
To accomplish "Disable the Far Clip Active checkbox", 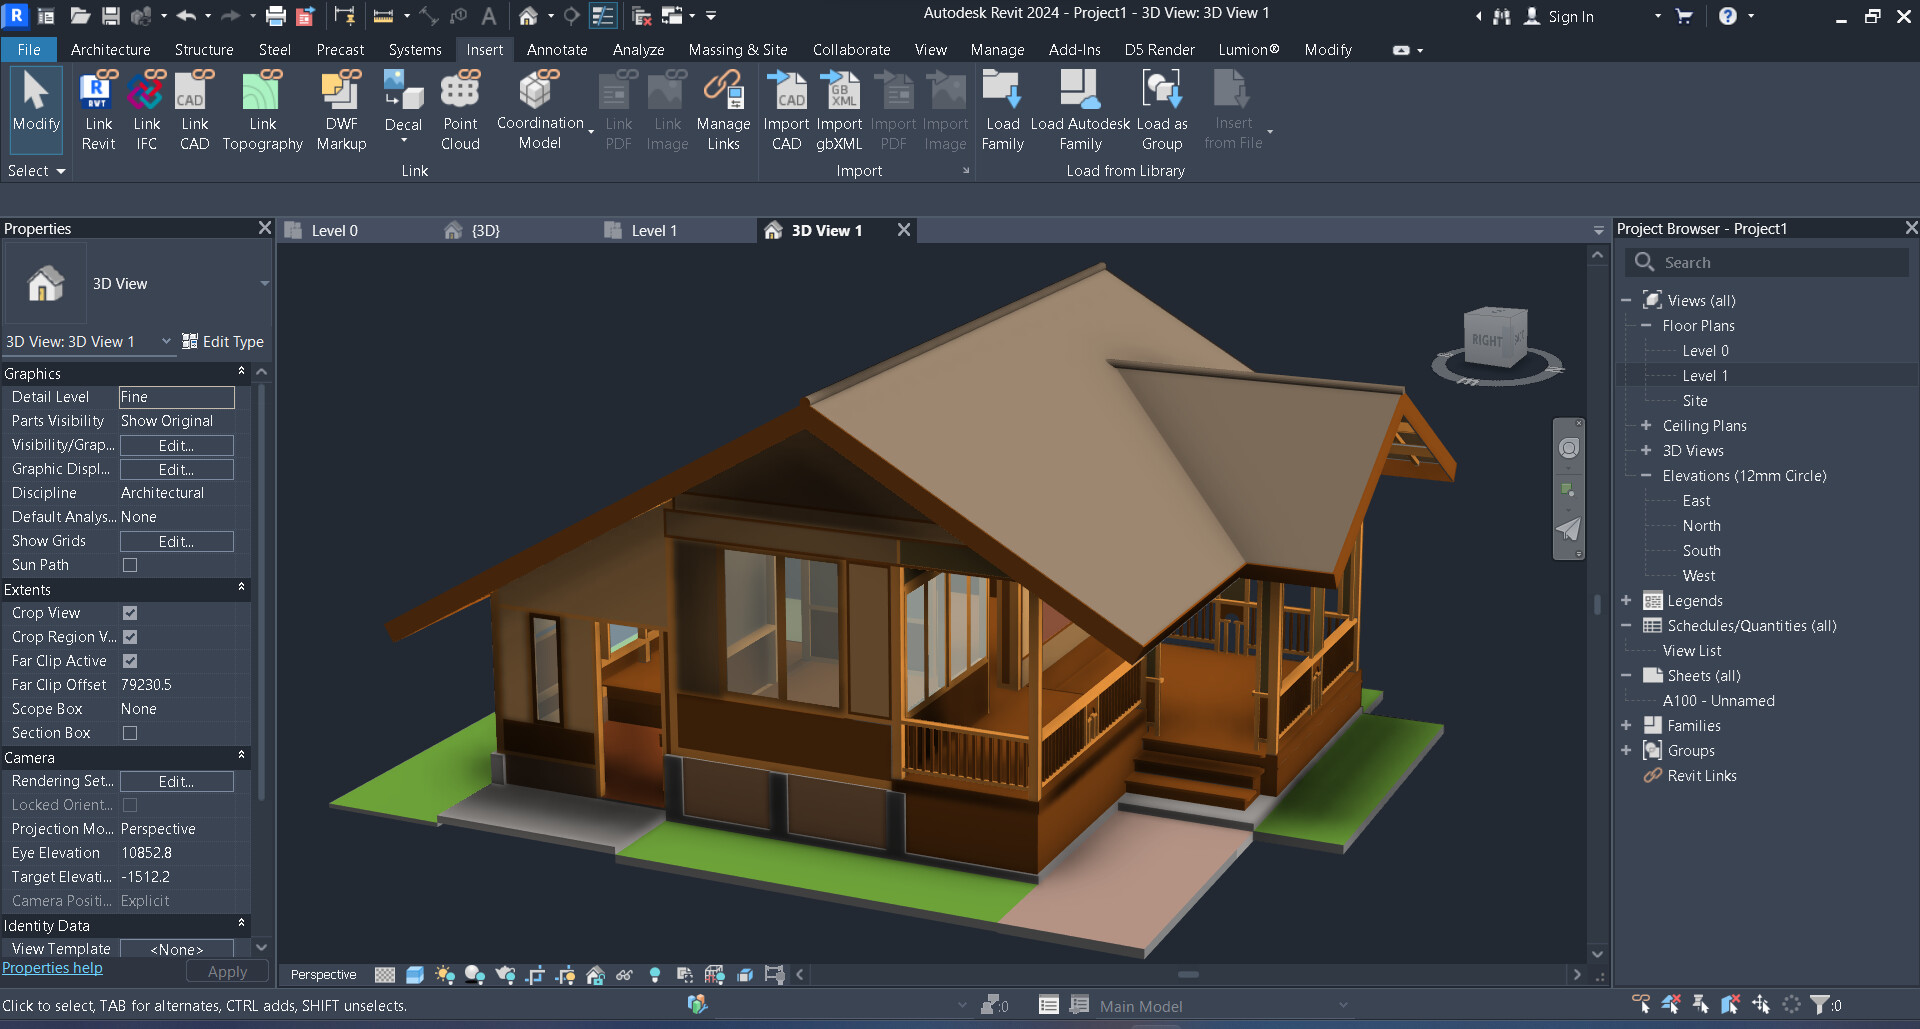I will click(130, 661).
